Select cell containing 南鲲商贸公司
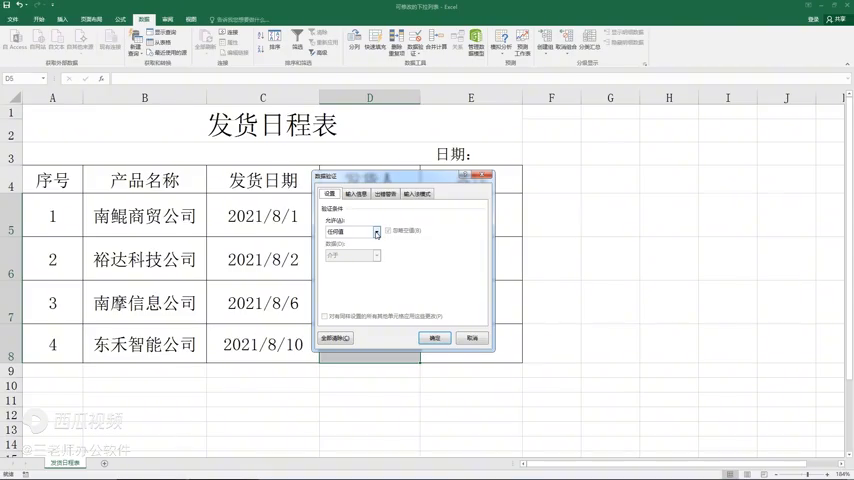 (x=144, y=215)
